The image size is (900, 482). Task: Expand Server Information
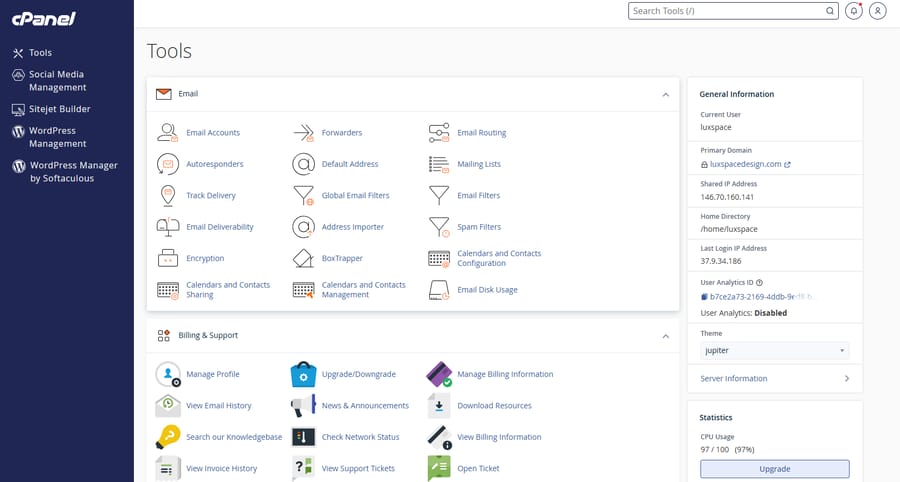click(x=775, y=379)
